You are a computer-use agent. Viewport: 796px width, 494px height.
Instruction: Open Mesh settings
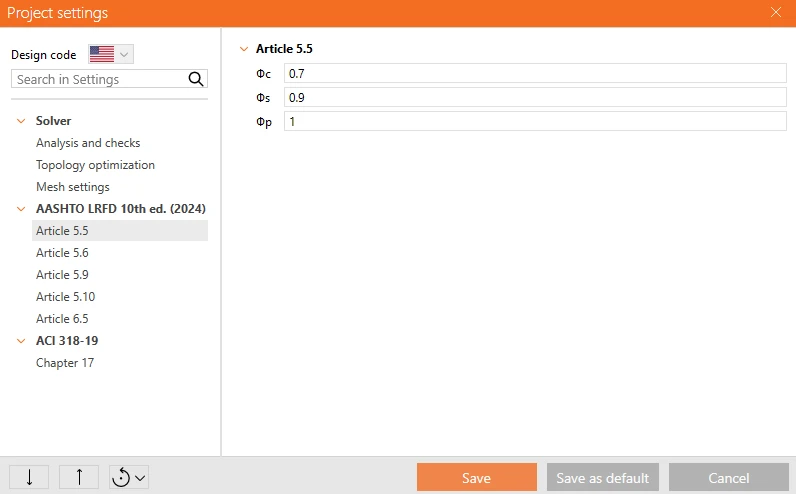[73, 187]
